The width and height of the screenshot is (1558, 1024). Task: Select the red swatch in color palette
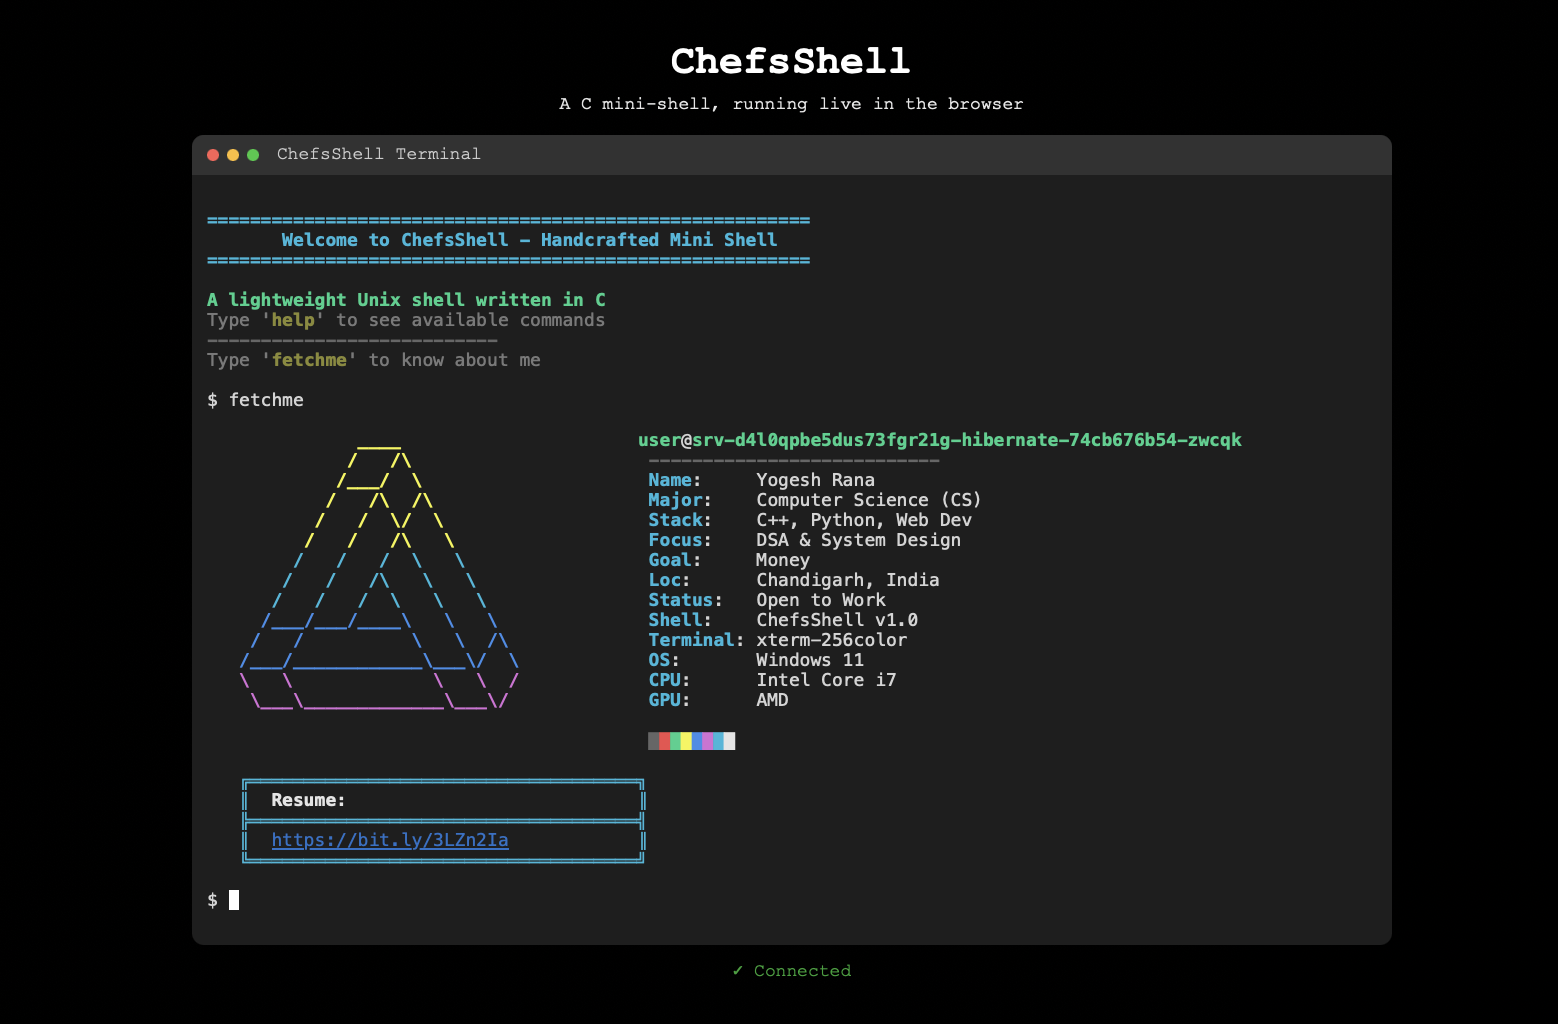point(665,741)
